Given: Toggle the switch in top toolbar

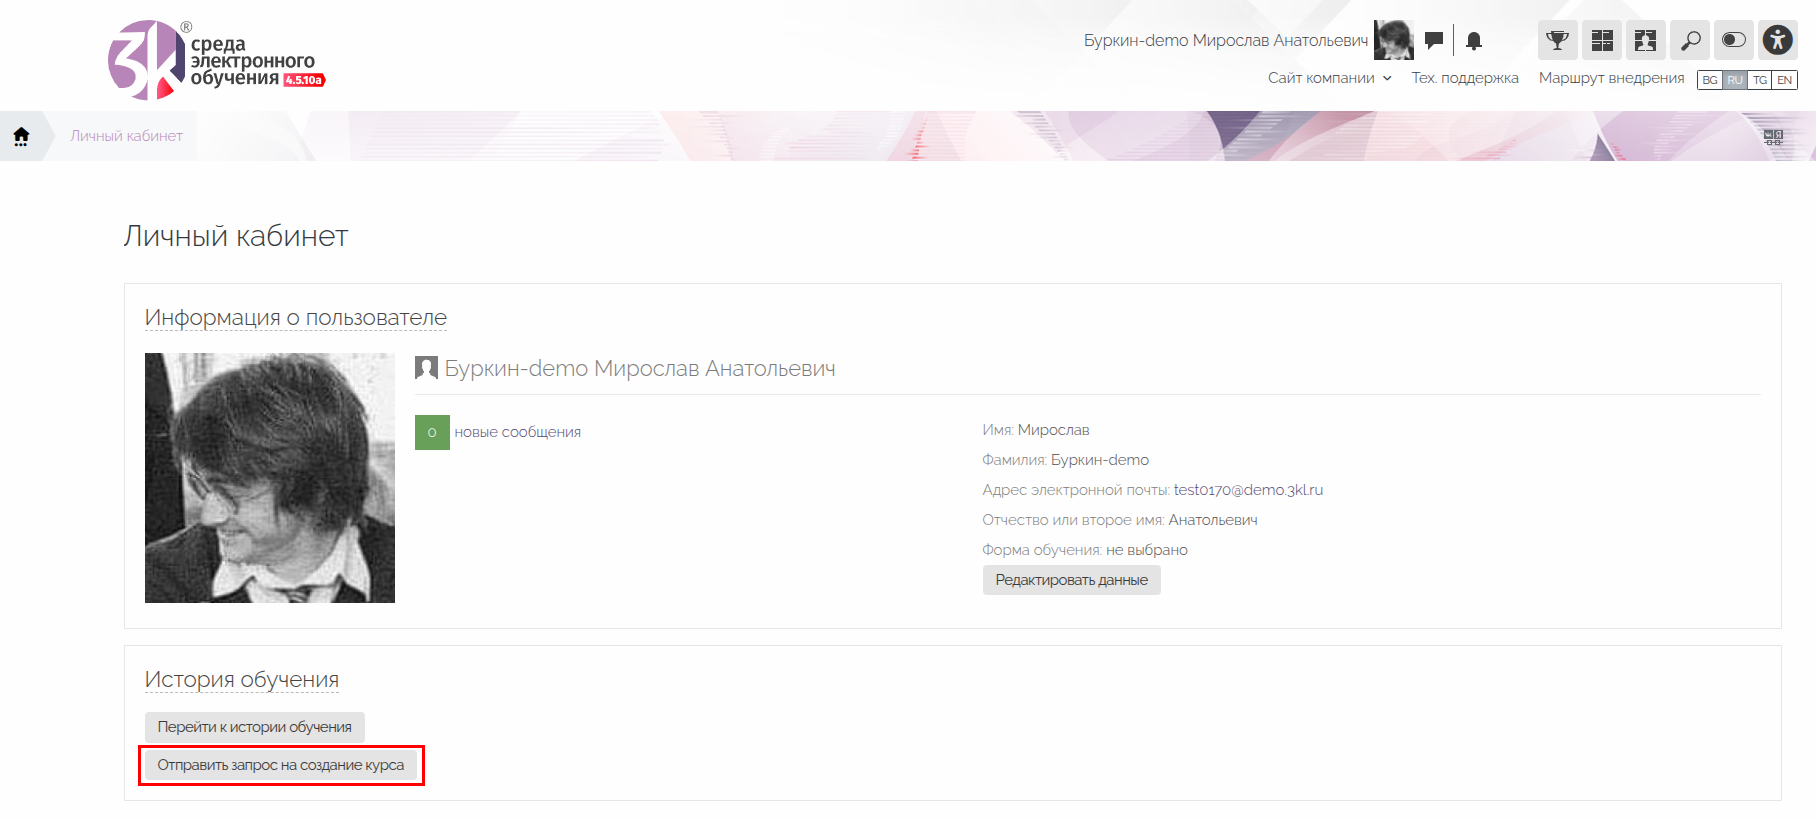Looking at the screenshot, I should pos(1734,40).
